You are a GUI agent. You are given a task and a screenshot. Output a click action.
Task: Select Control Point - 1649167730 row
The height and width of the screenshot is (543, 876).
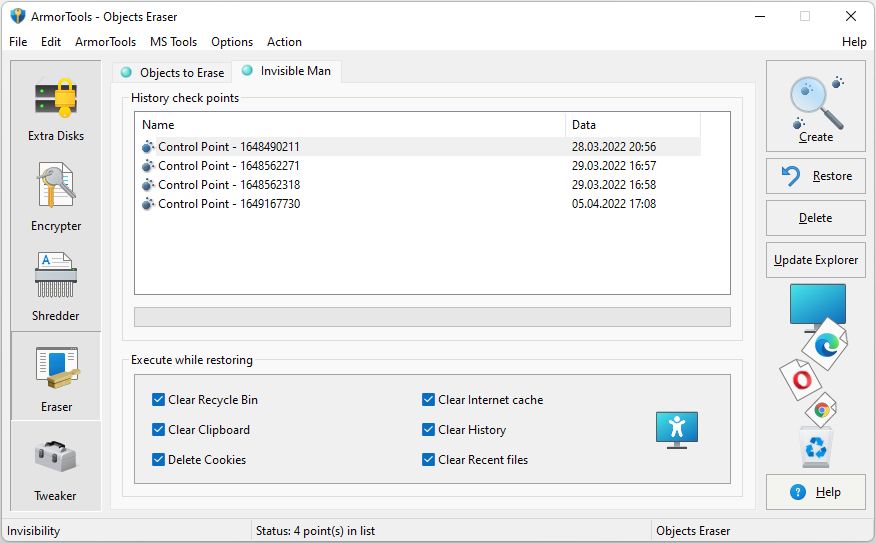(x=228, y=204)
